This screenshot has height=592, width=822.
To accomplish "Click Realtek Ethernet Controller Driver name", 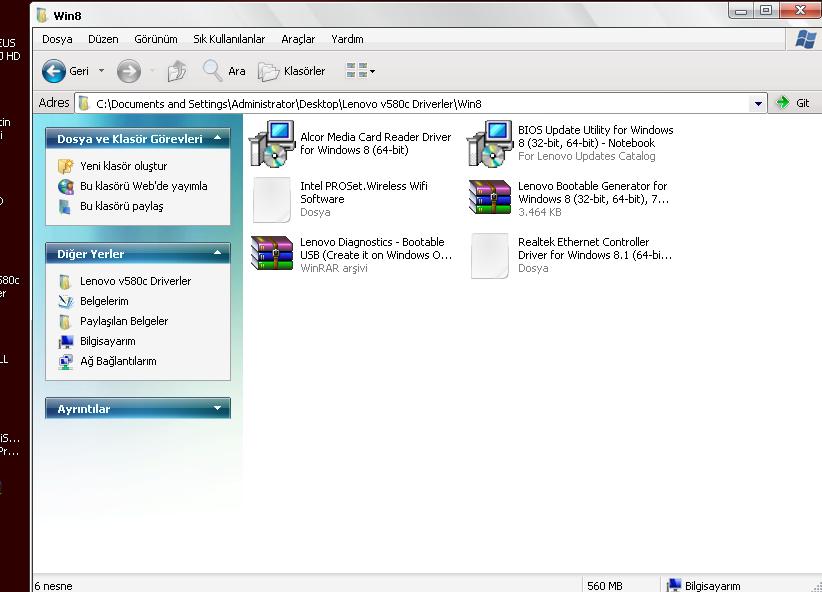I will point(595,249).
